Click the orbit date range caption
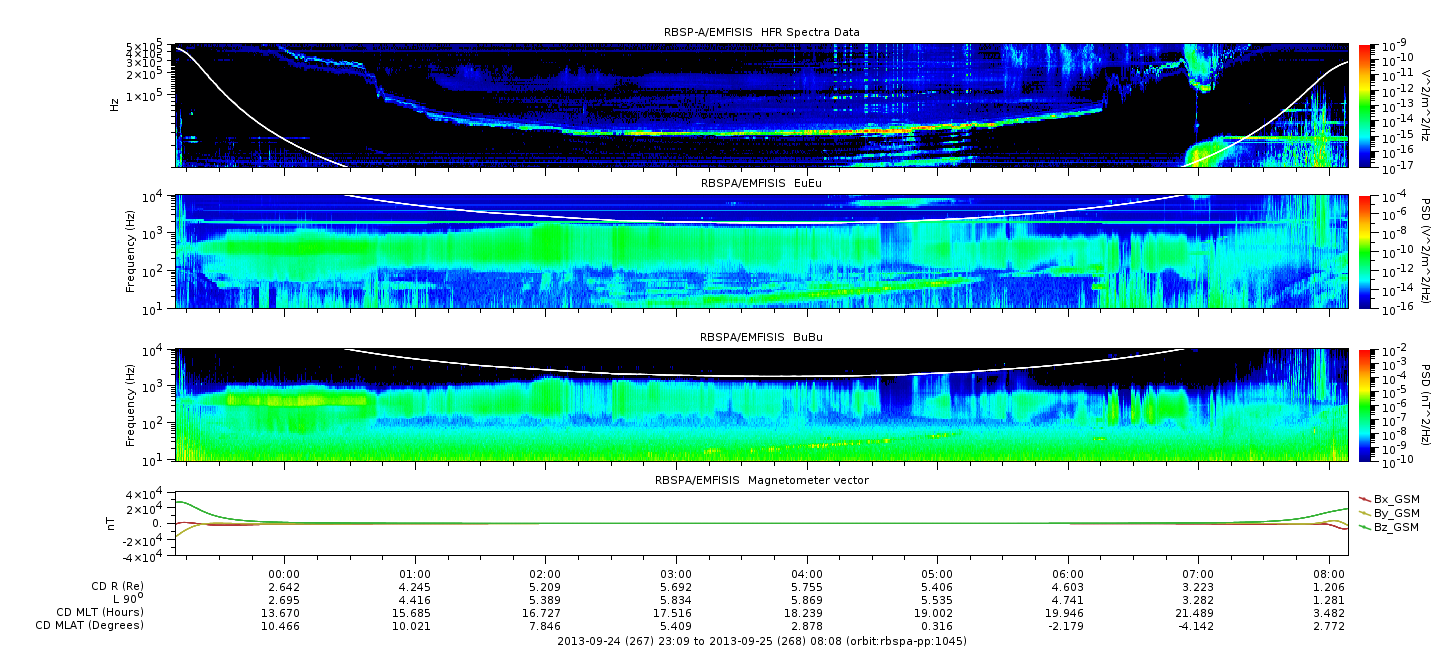This screenshot has height=658, width=1447. coord(761,640)
